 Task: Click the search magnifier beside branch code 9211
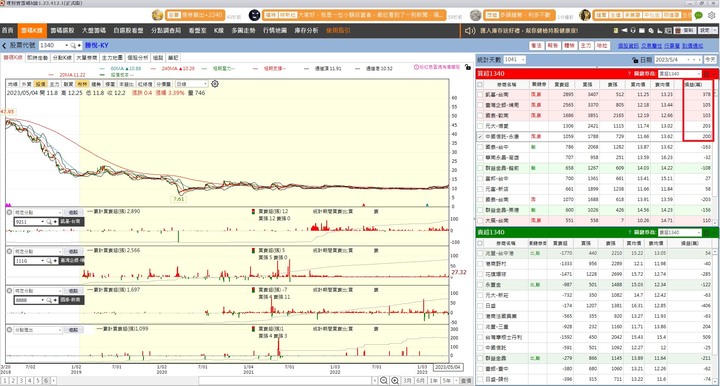point(49,222)
